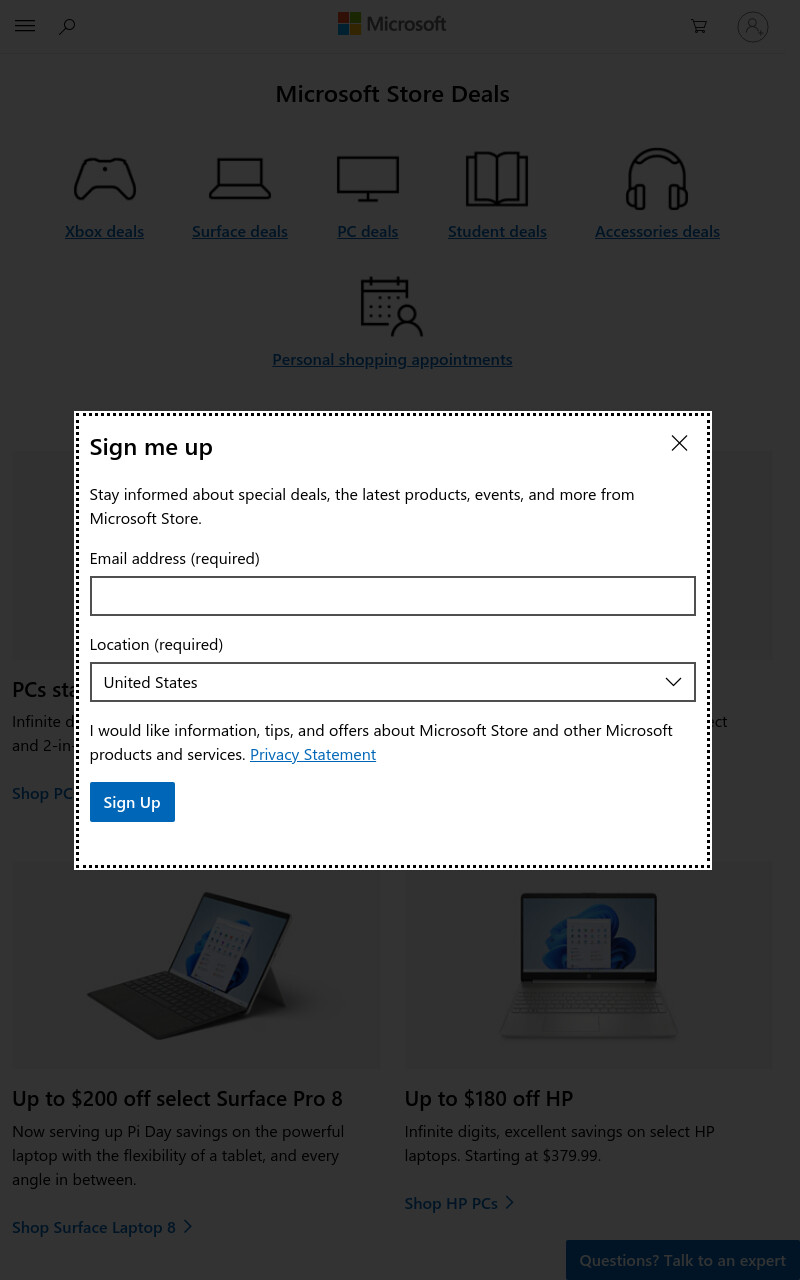Click the Student book icon

[497, 179]
